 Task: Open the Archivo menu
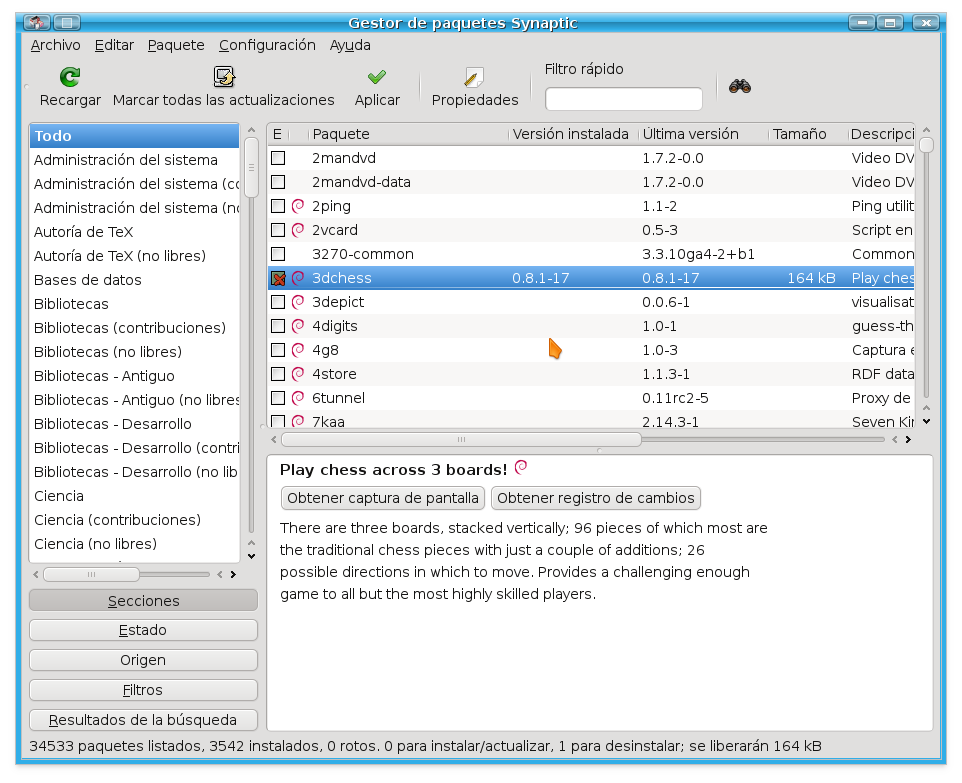coord(55,45)
